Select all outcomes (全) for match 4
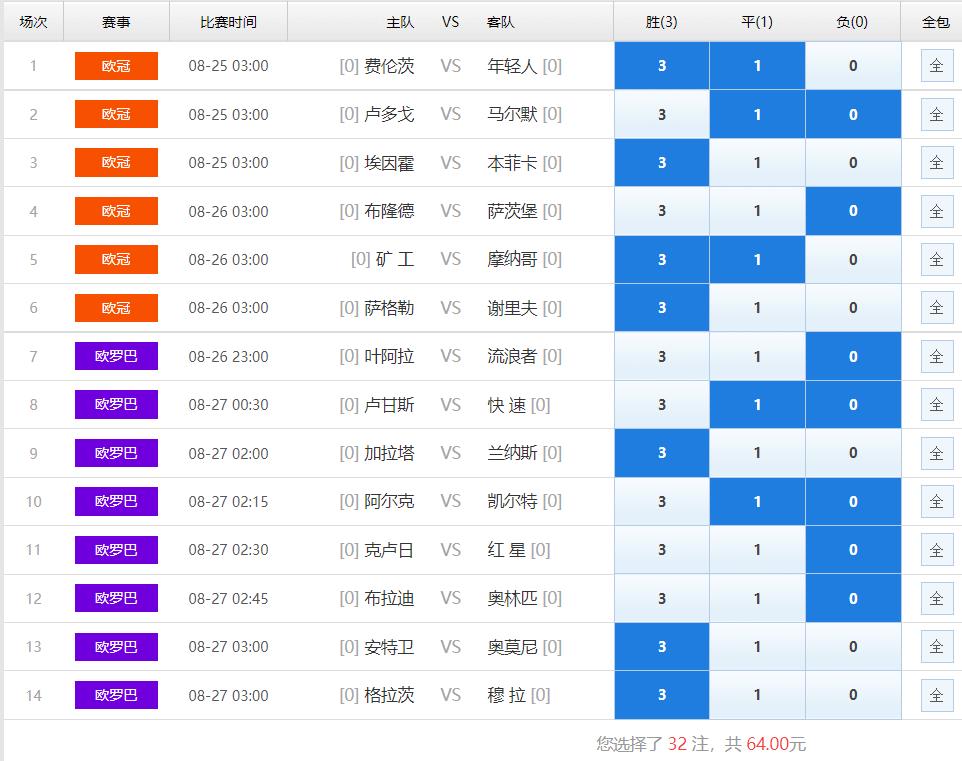The image size is (962, 761). click(x=936, y=211)
